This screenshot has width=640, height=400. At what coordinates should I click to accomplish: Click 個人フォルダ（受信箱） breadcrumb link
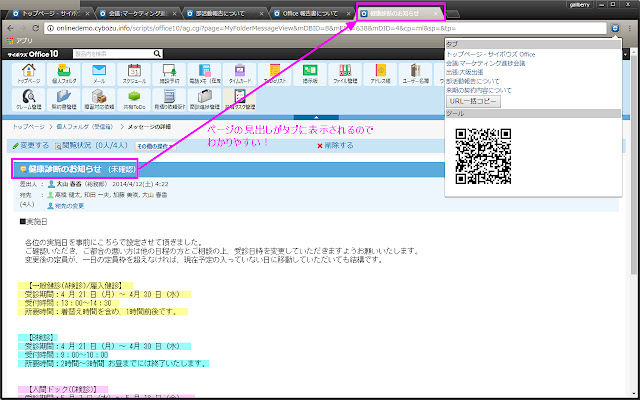[x=84, y=127]
